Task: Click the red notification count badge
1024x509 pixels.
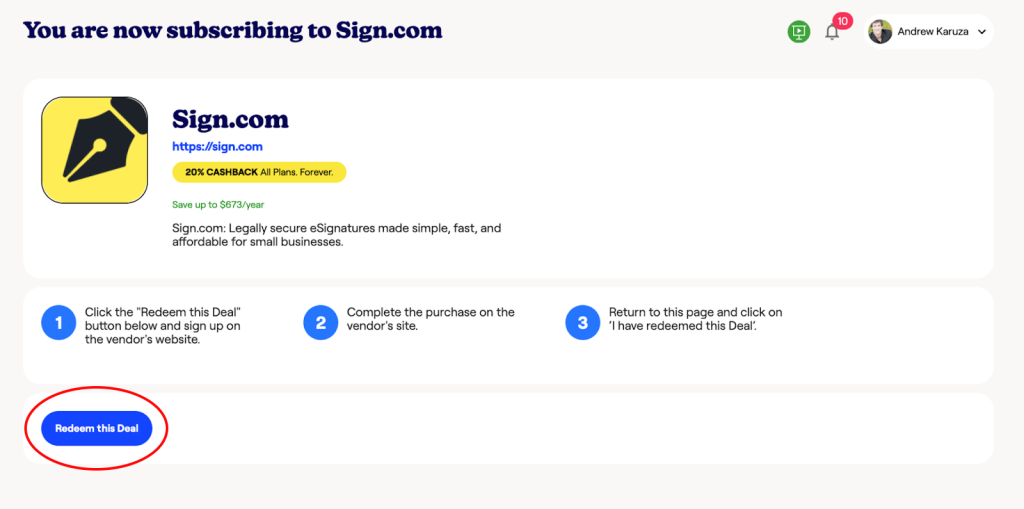Action: (842, 21)
